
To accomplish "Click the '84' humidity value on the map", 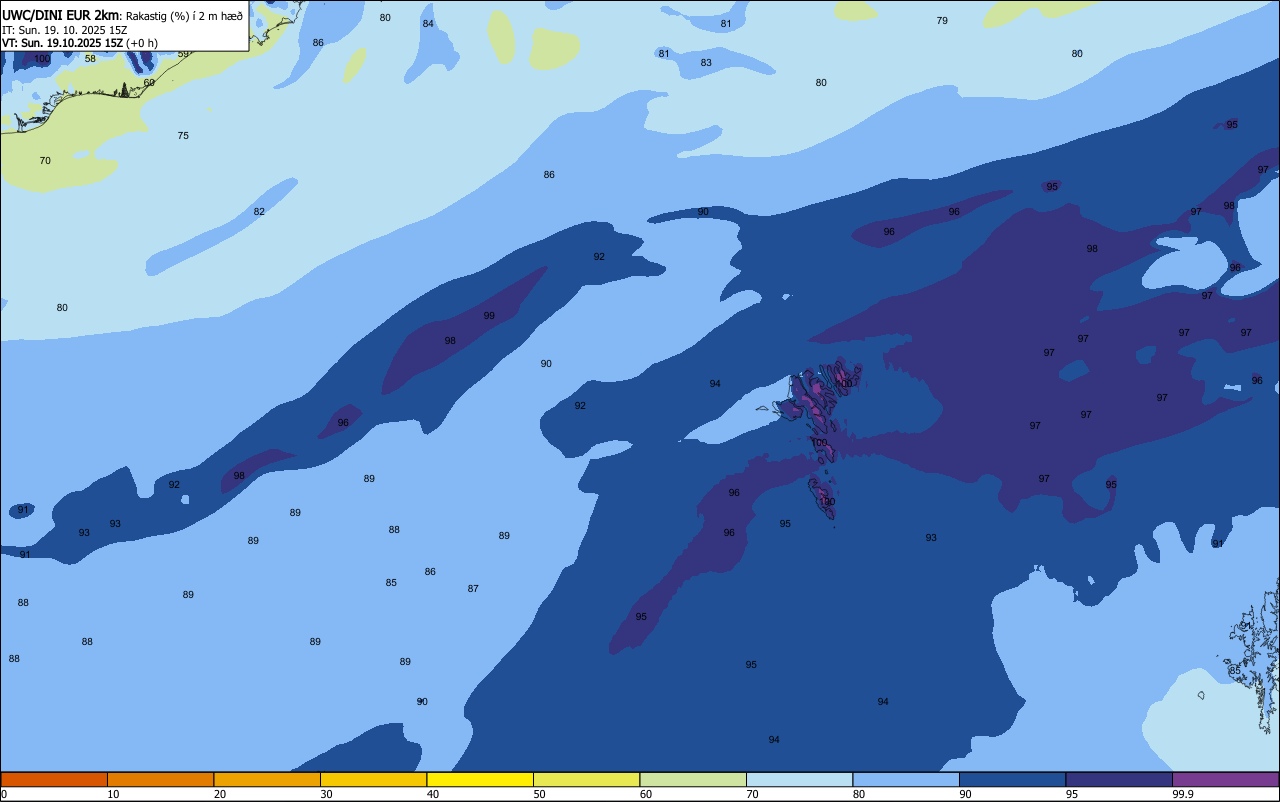I will pos(428,24).
